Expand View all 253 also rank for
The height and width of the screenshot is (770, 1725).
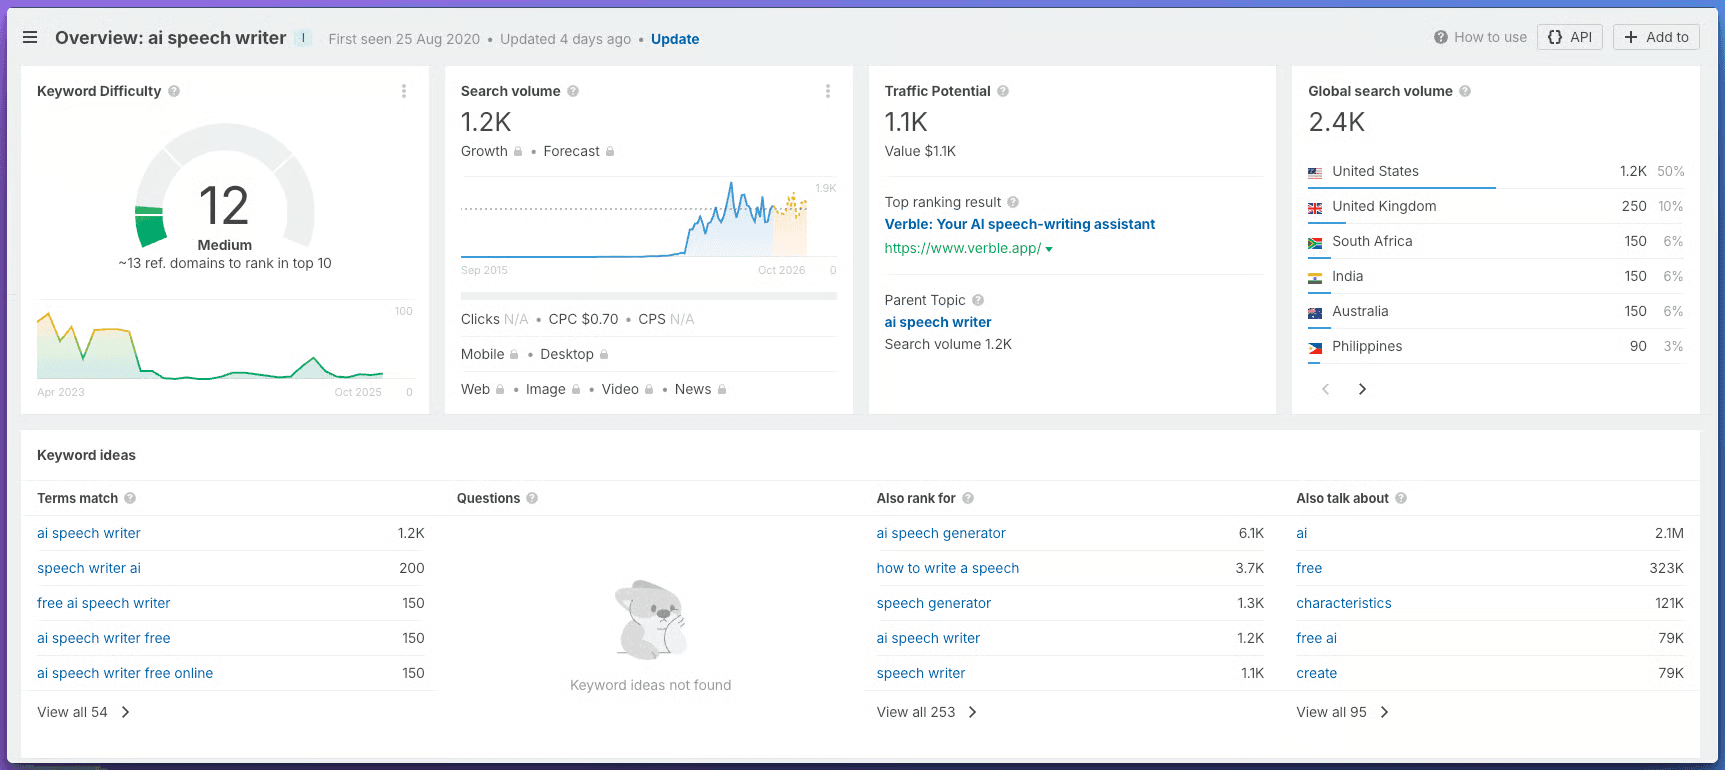(x=926, y=712)
